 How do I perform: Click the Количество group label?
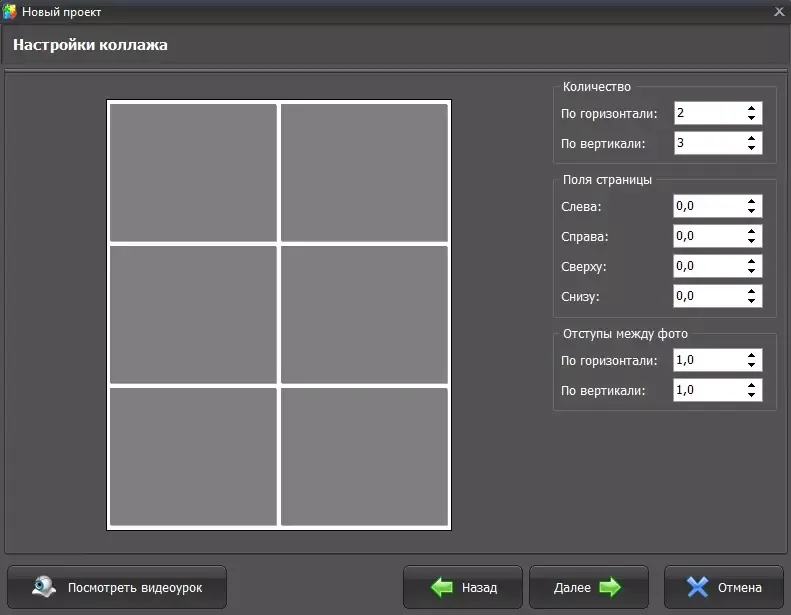pos(597,87)
